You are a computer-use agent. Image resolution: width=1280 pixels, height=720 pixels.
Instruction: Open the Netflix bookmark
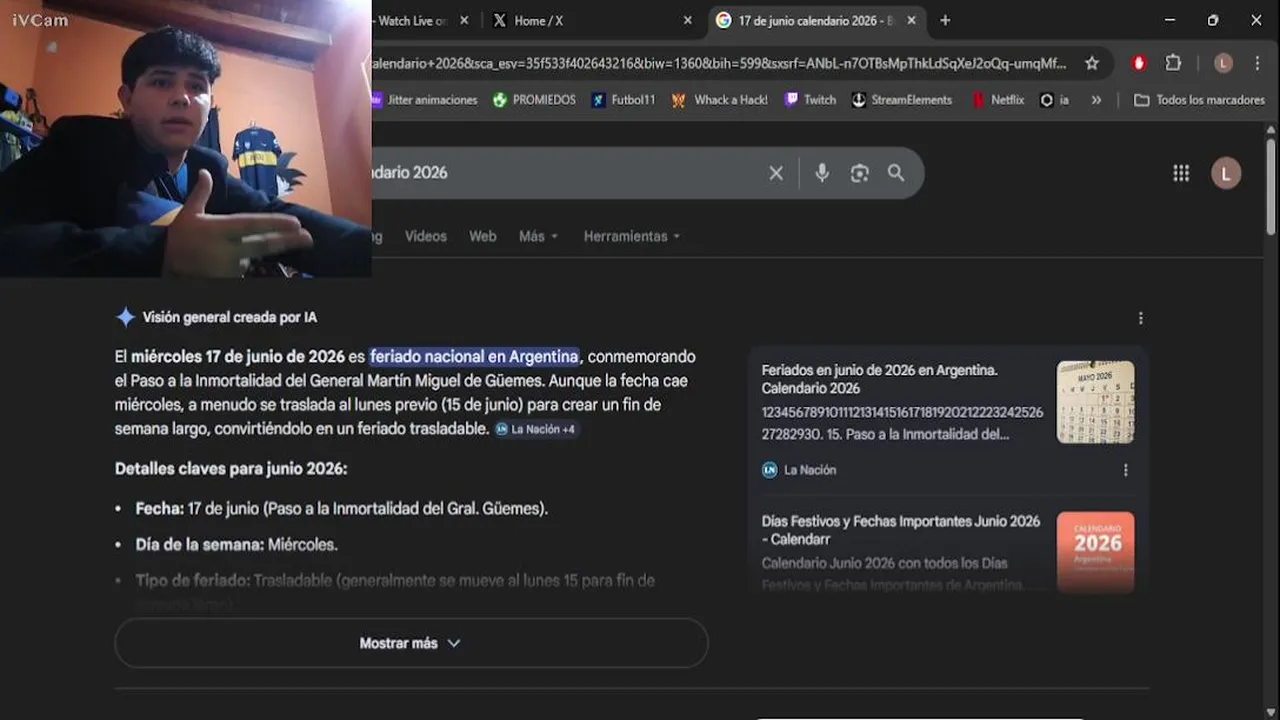pos(998,100)
